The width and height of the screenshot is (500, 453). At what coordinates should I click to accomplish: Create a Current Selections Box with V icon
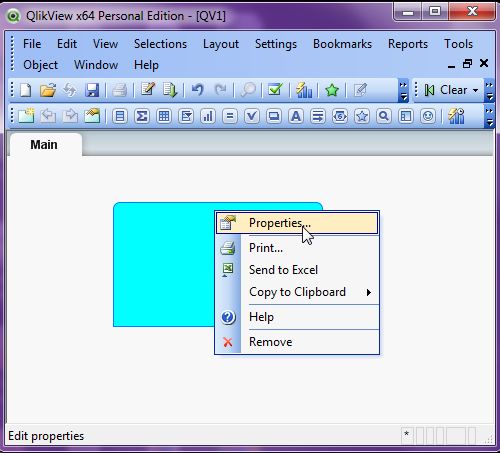(252, 116)
